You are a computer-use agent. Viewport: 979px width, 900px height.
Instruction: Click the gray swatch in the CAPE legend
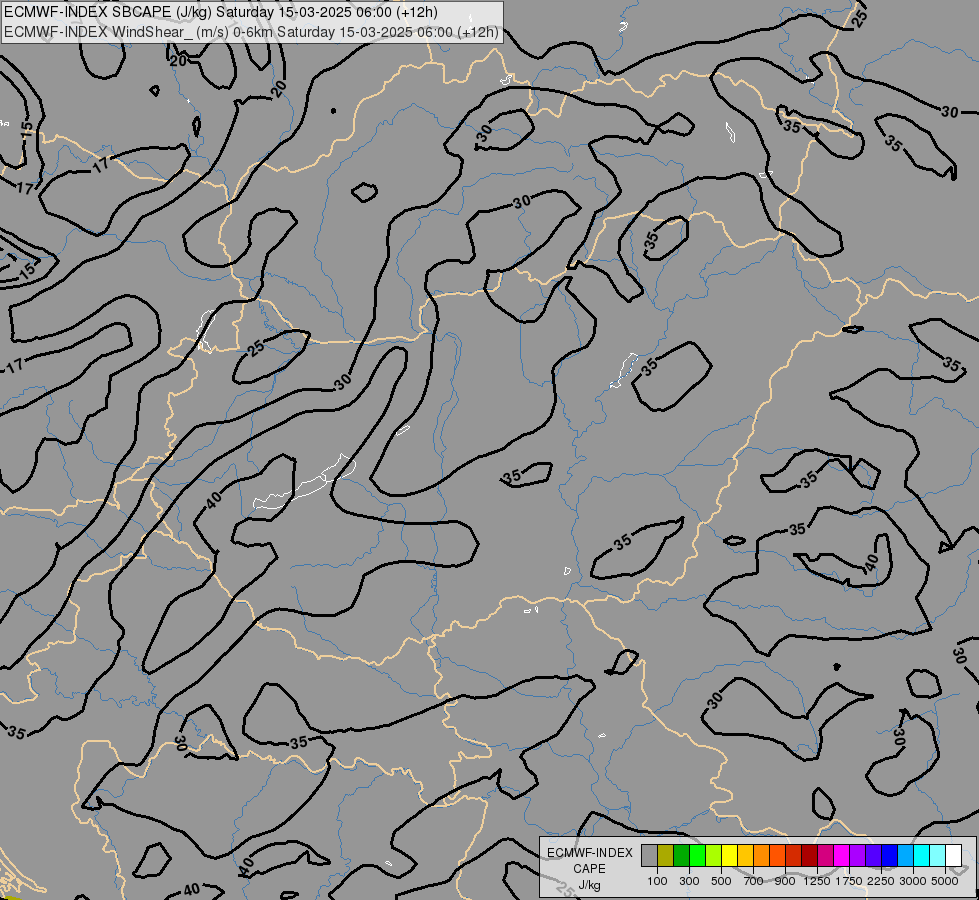[x=649, y=855]
